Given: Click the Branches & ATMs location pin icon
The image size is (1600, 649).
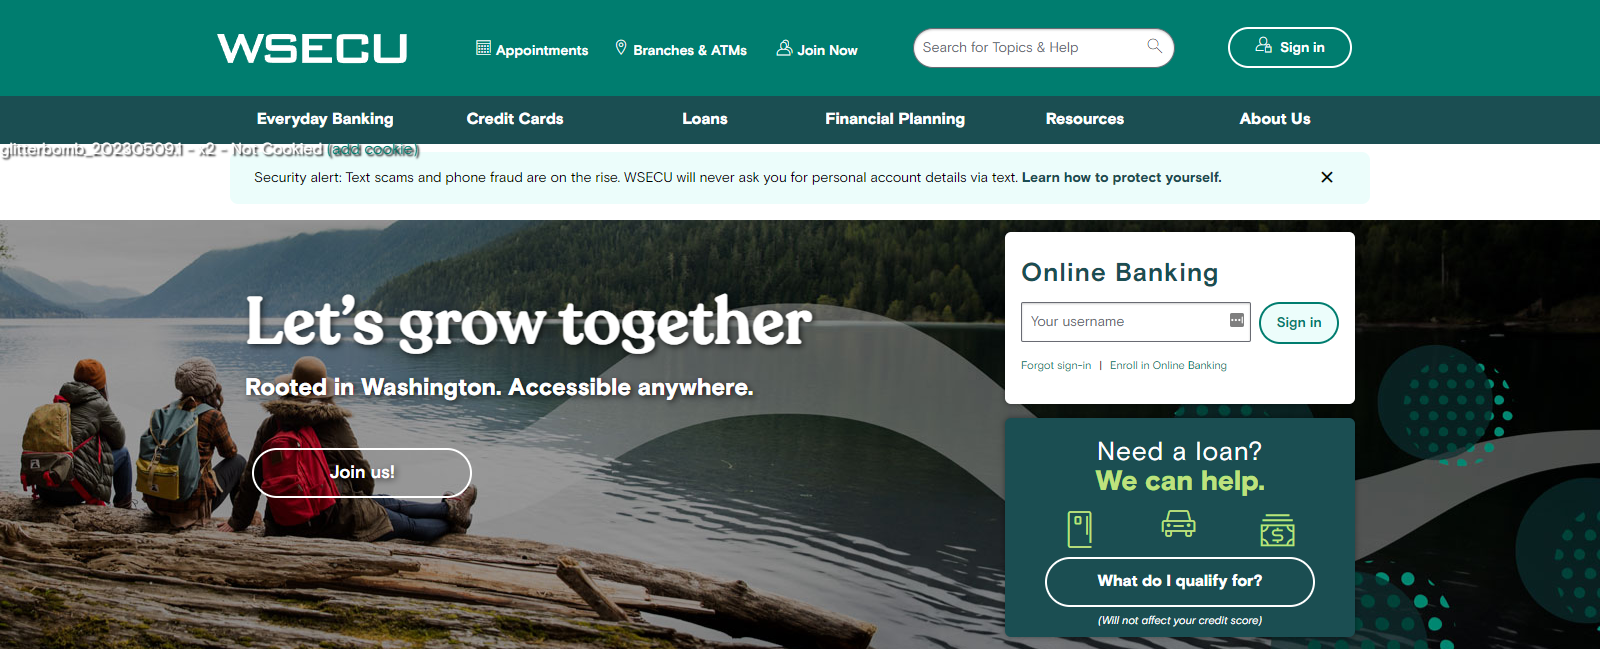Looking at the screenshot, I should pyautogui.click(x=621, y=48).
